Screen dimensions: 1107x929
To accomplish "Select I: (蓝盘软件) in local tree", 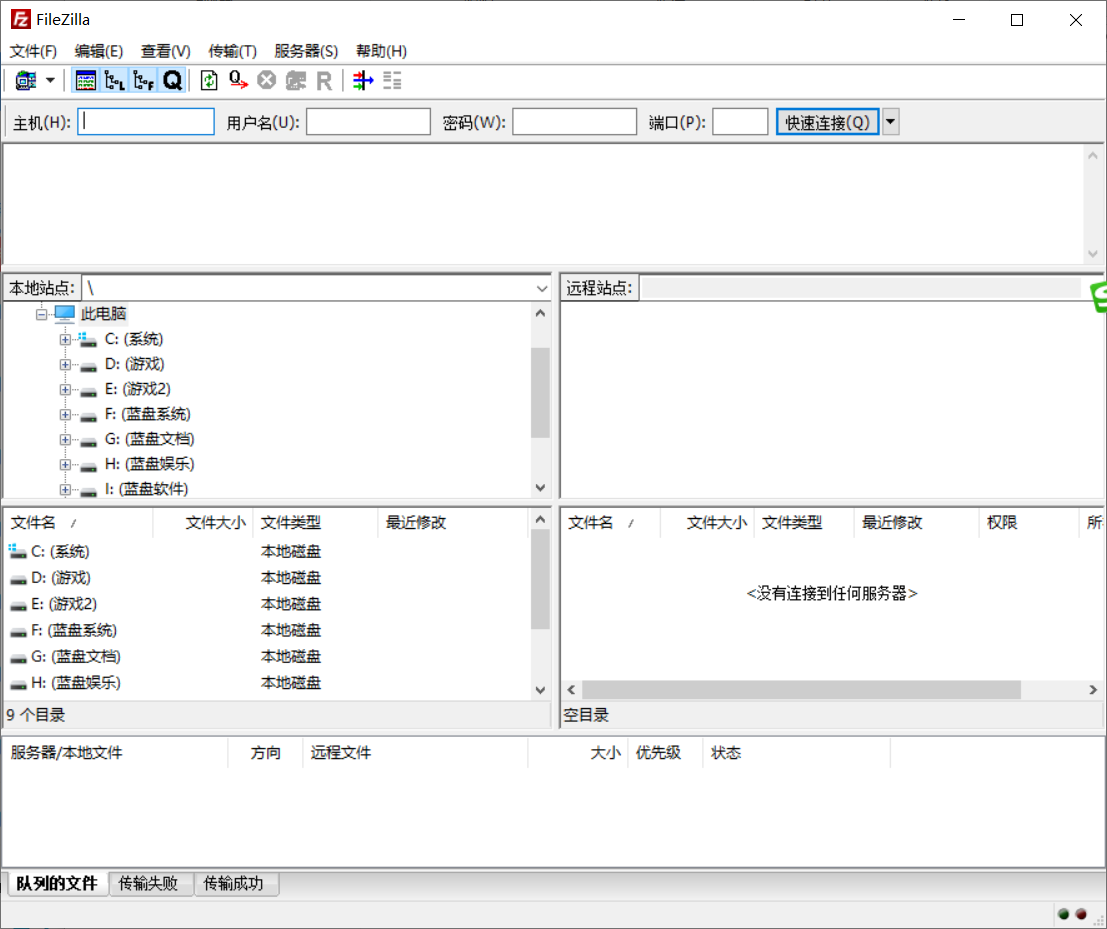I will [x=146, y=489].
